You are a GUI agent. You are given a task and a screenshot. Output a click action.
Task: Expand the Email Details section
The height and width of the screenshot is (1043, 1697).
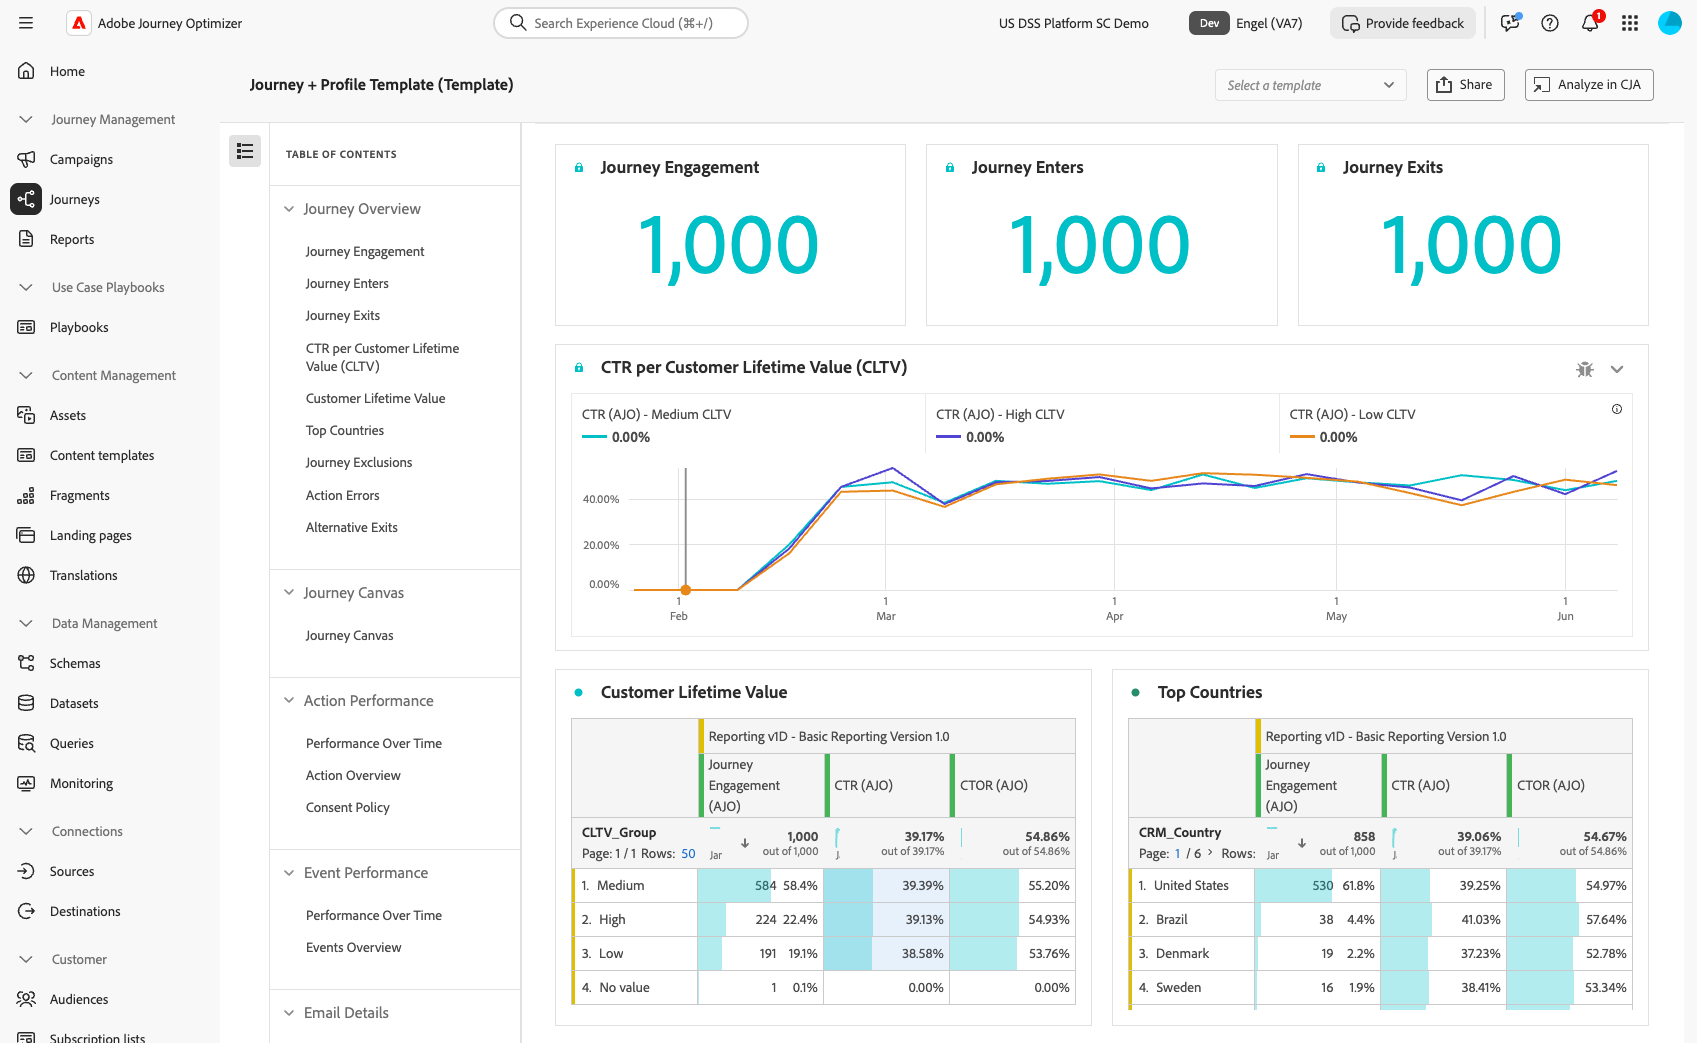[x=289, y=1012]
